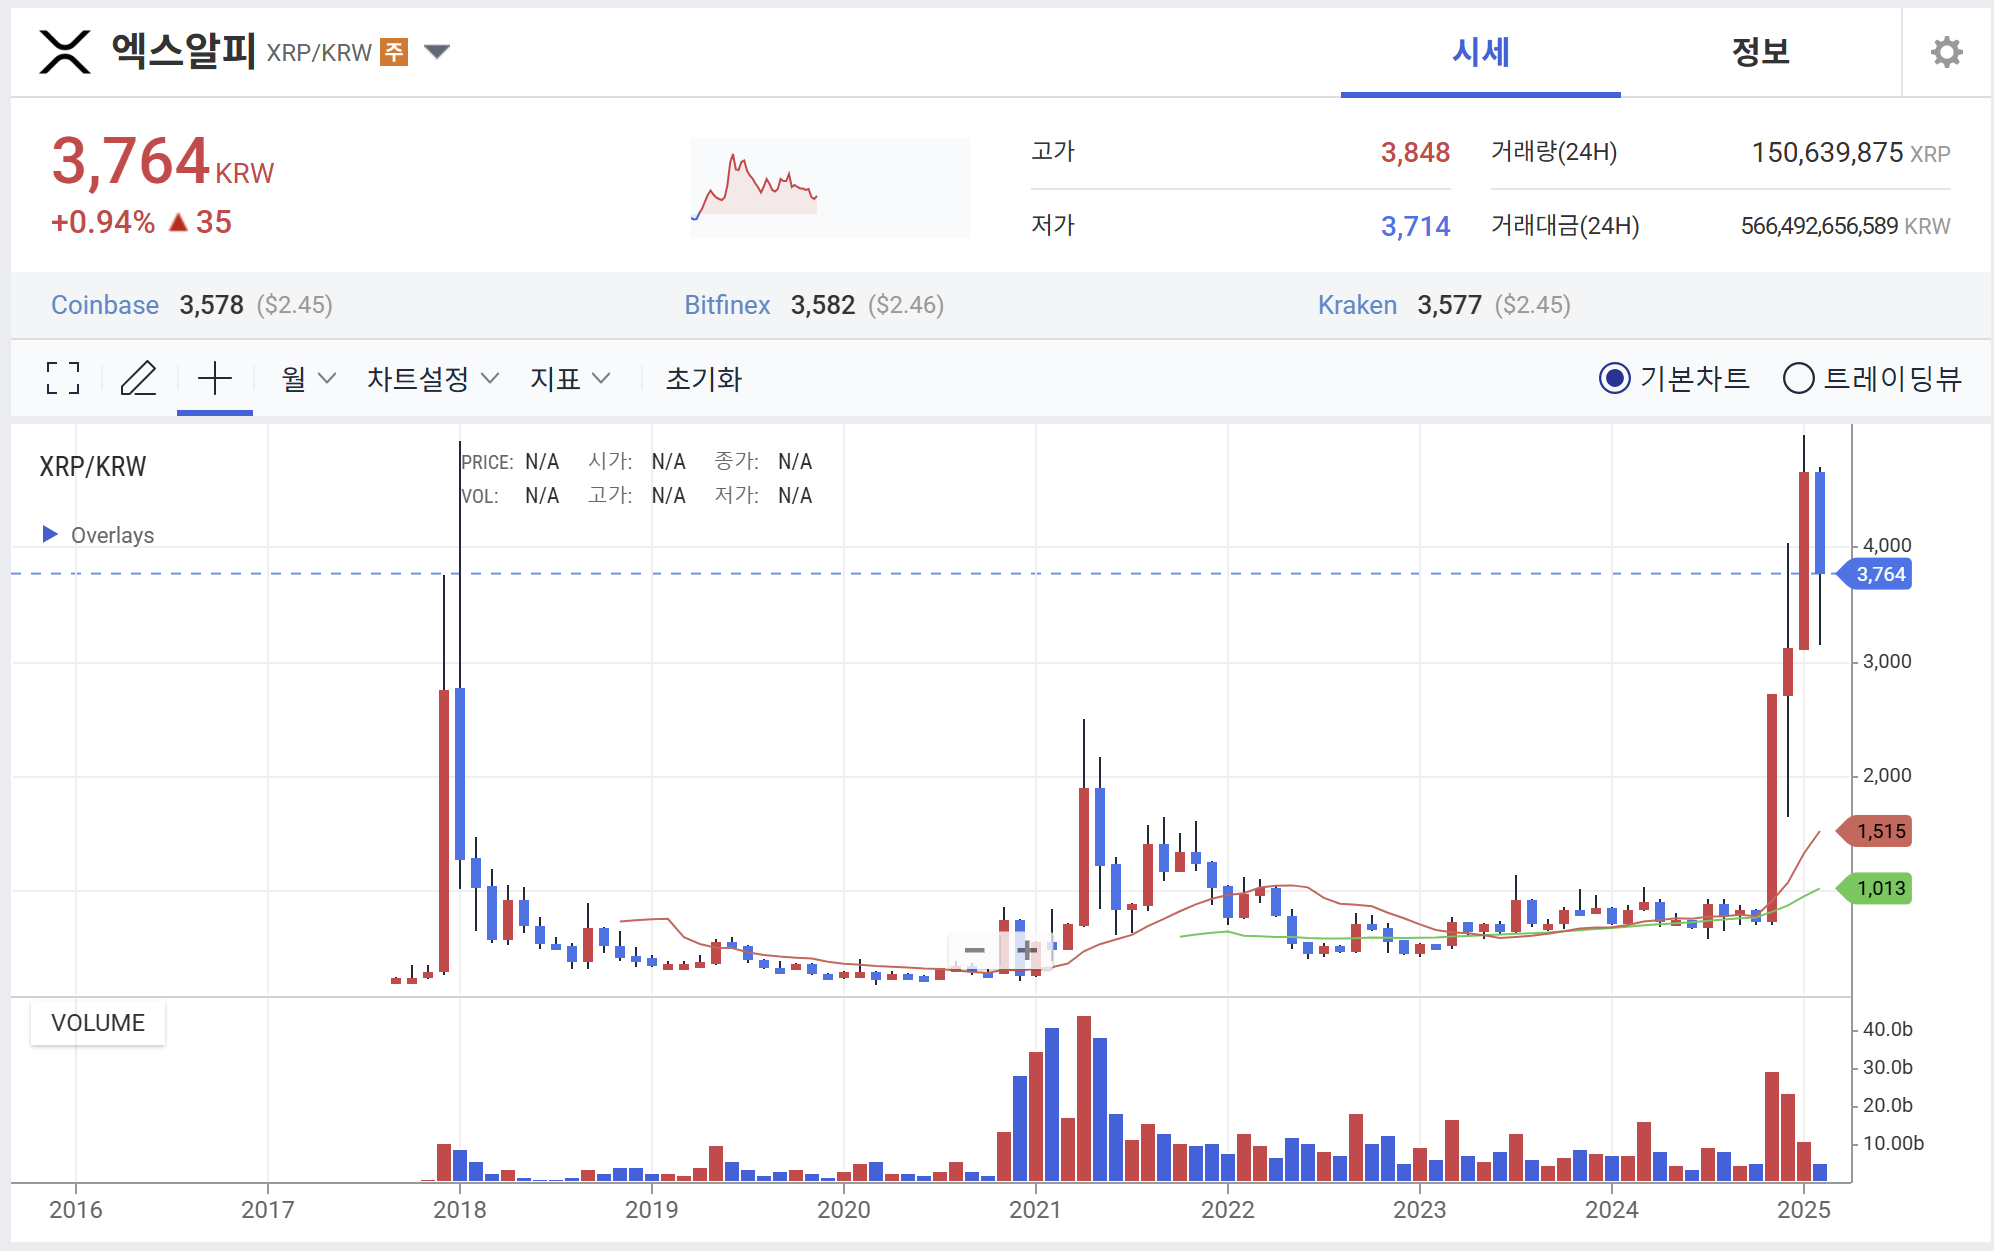
Task: Switch to the 정보 tab
Action: point(1760,52)
